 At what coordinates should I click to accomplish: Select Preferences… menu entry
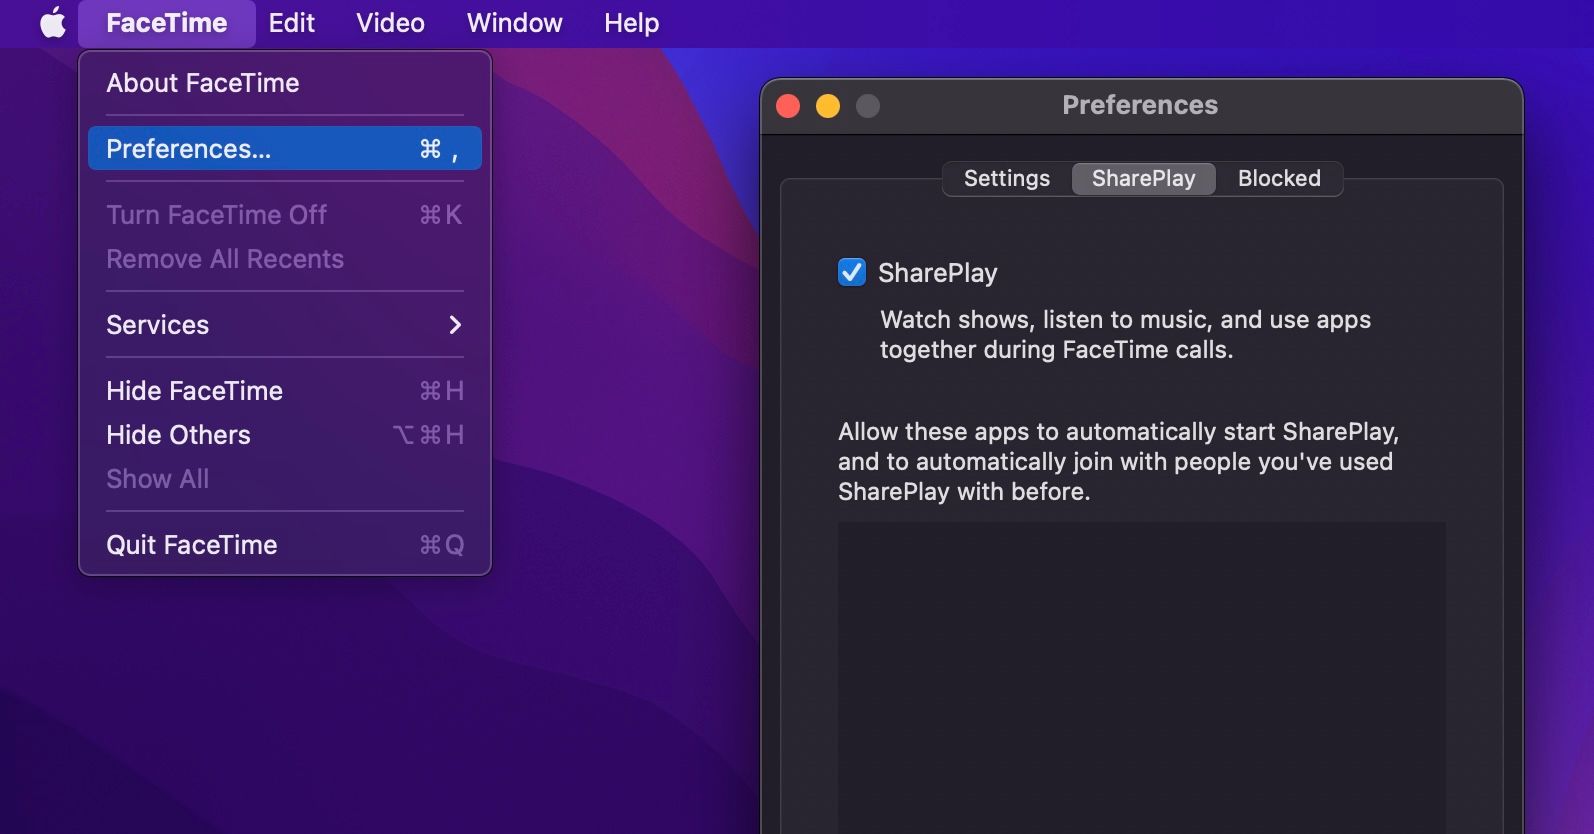[x=285, y=149]
